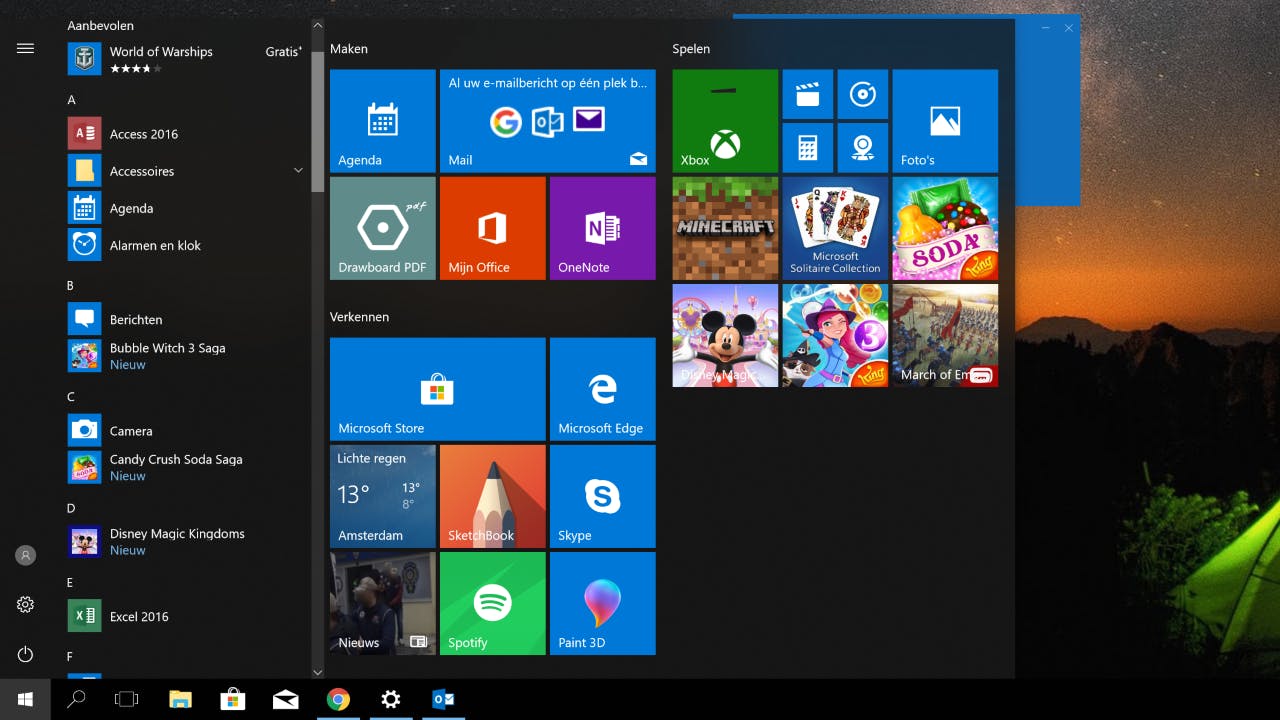
Task: Open the small Calculator tile
Action: click(x=807, y=148)
